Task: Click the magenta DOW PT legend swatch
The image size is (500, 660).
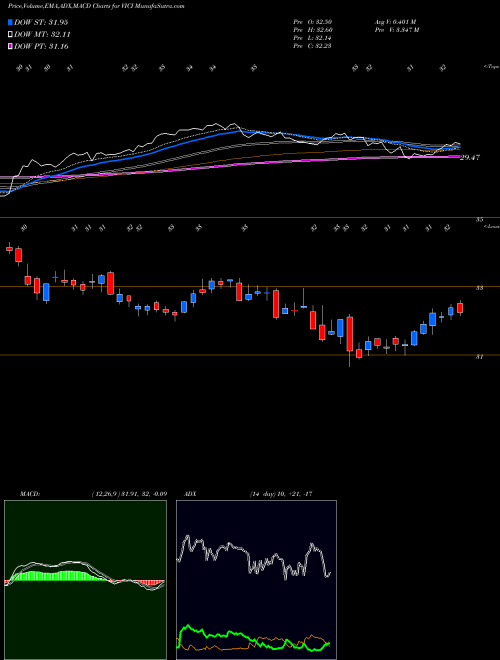Action: tap(10, 46)
